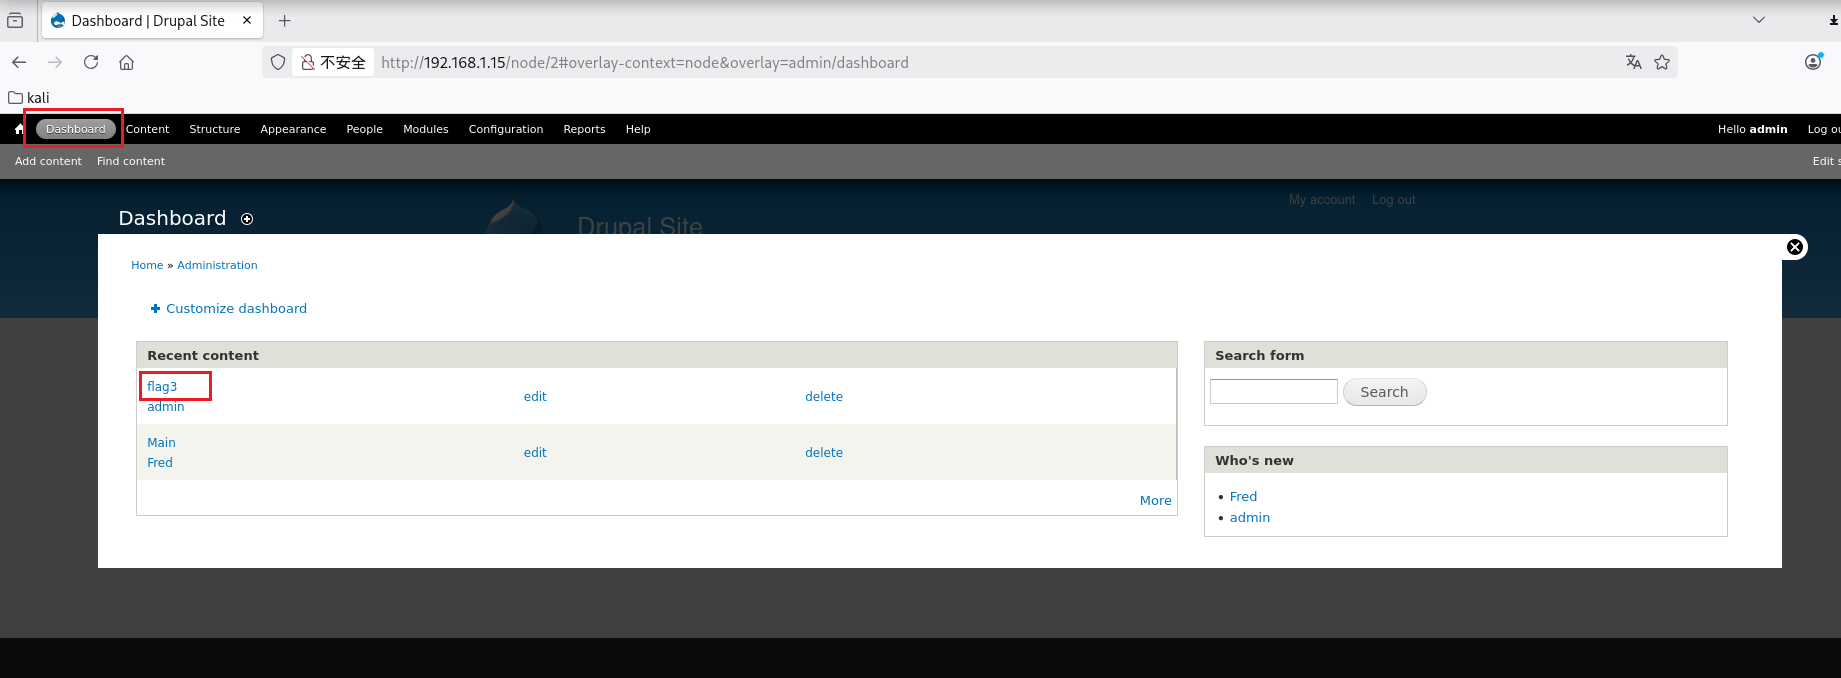The image size is (1841, 678).
Task: Reload the page with browser refresh icon
Action: coord(91,62)
